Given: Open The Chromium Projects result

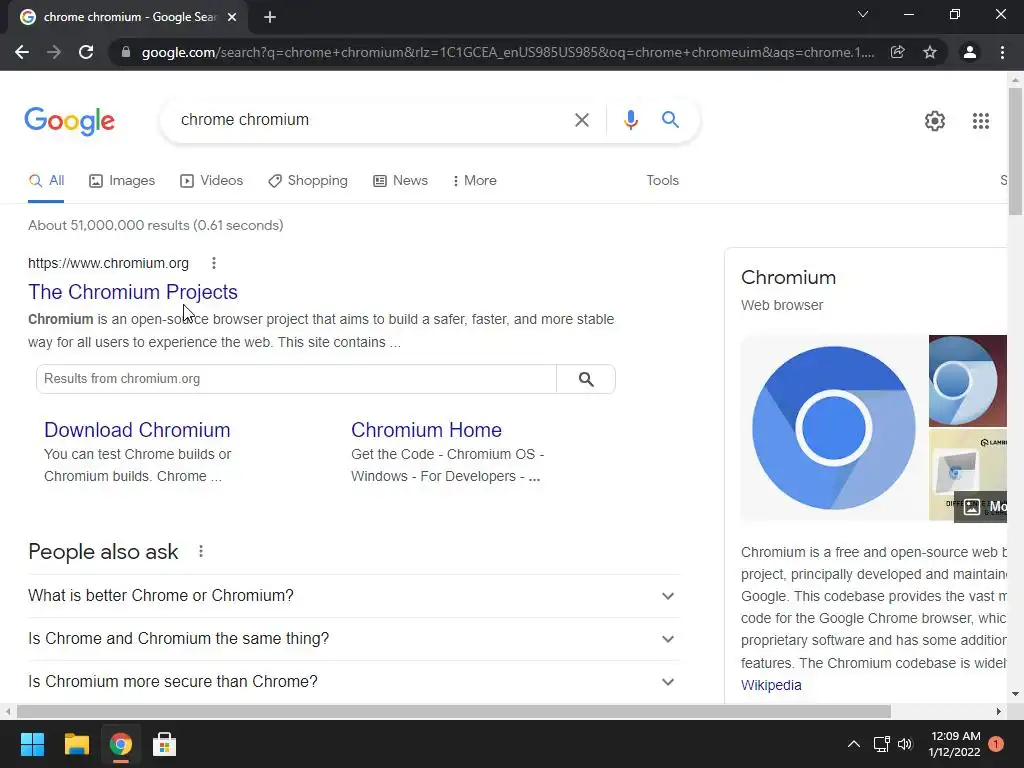Looking at the screenshot, I should point(133,292).
